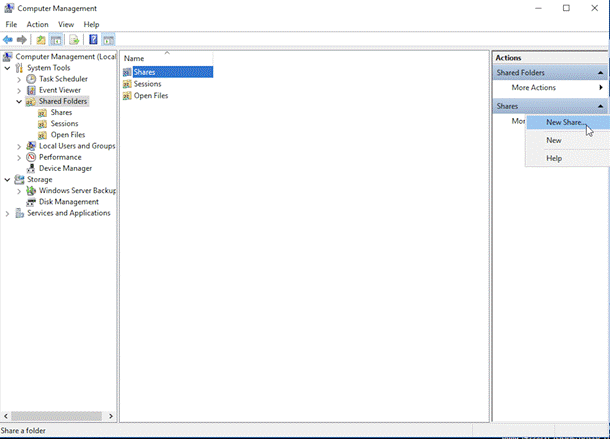Collapse the Shared Folders node
The image size is (610, 439).
click(19, 102)
